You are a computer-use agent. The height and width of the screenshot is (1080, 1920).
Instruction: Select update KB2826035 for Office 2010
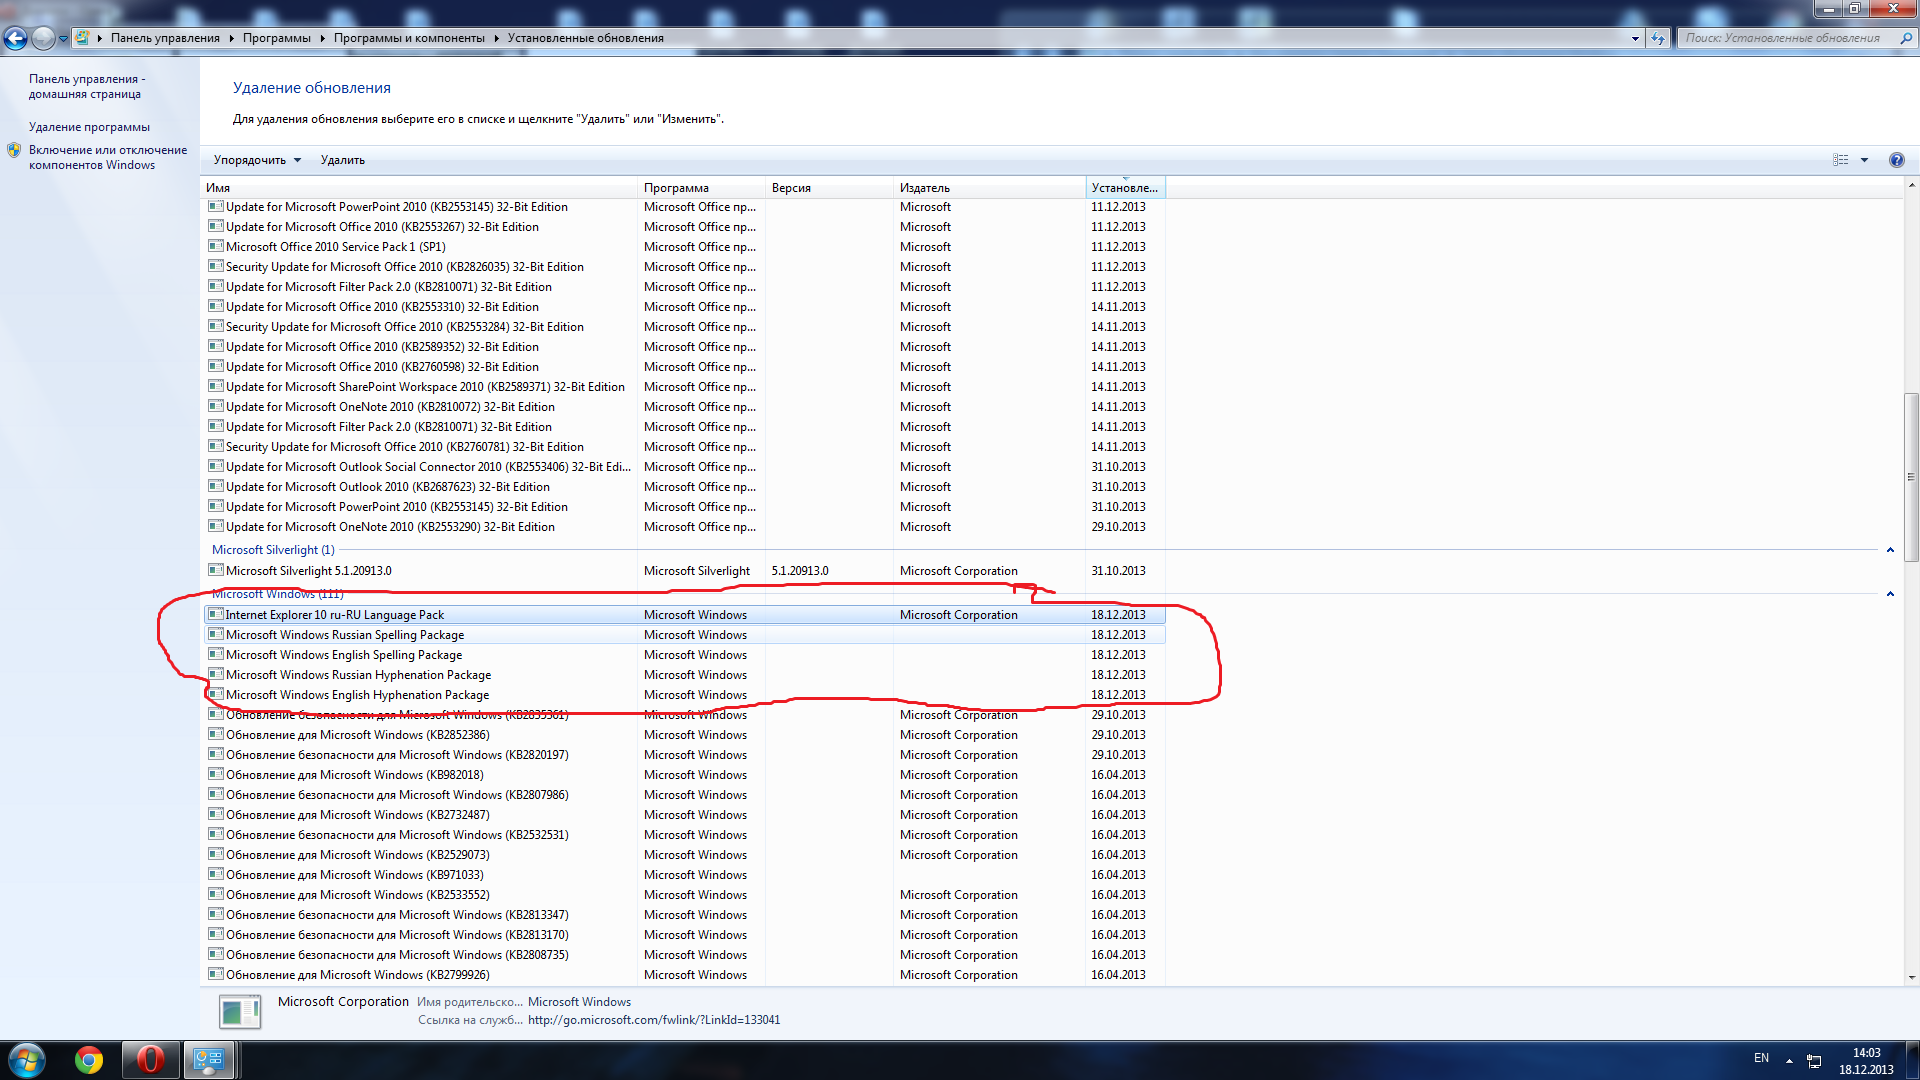click(685, 267)
